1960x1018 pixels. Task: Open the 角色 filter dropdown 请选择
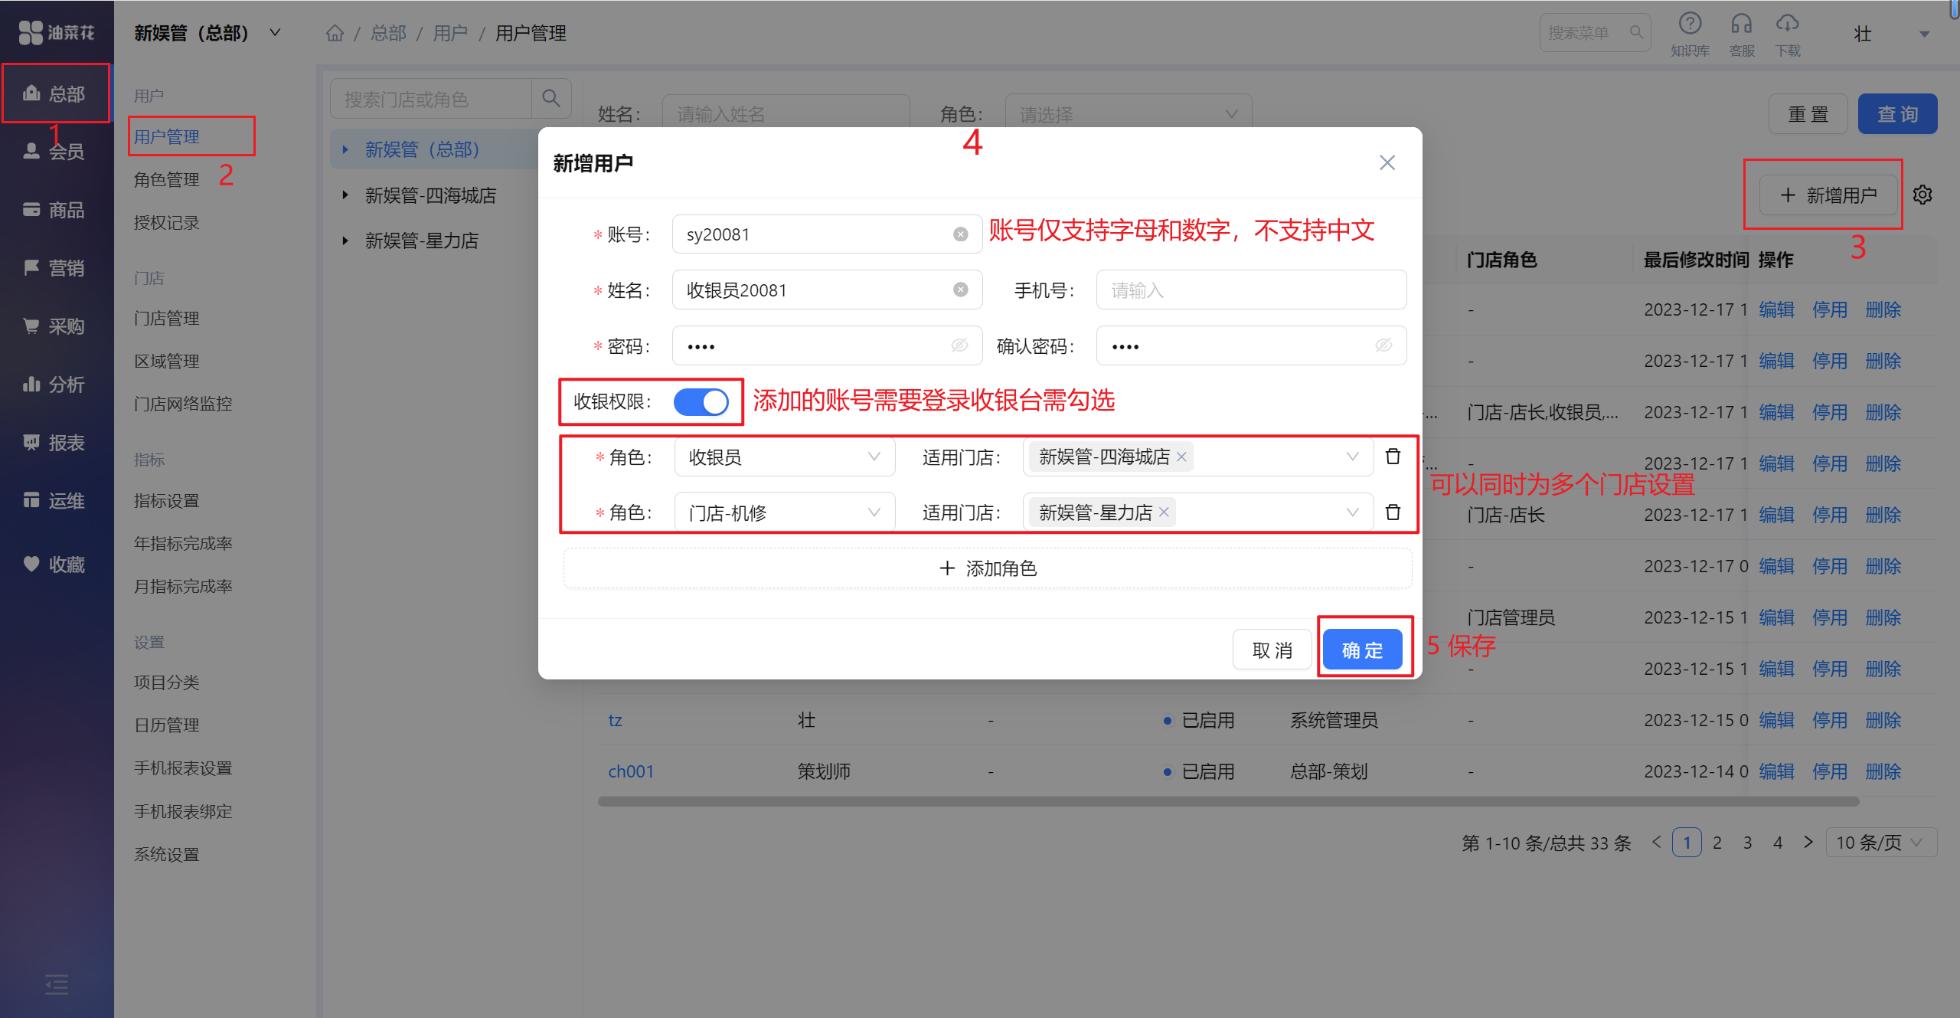click(x=1128, y=114)
